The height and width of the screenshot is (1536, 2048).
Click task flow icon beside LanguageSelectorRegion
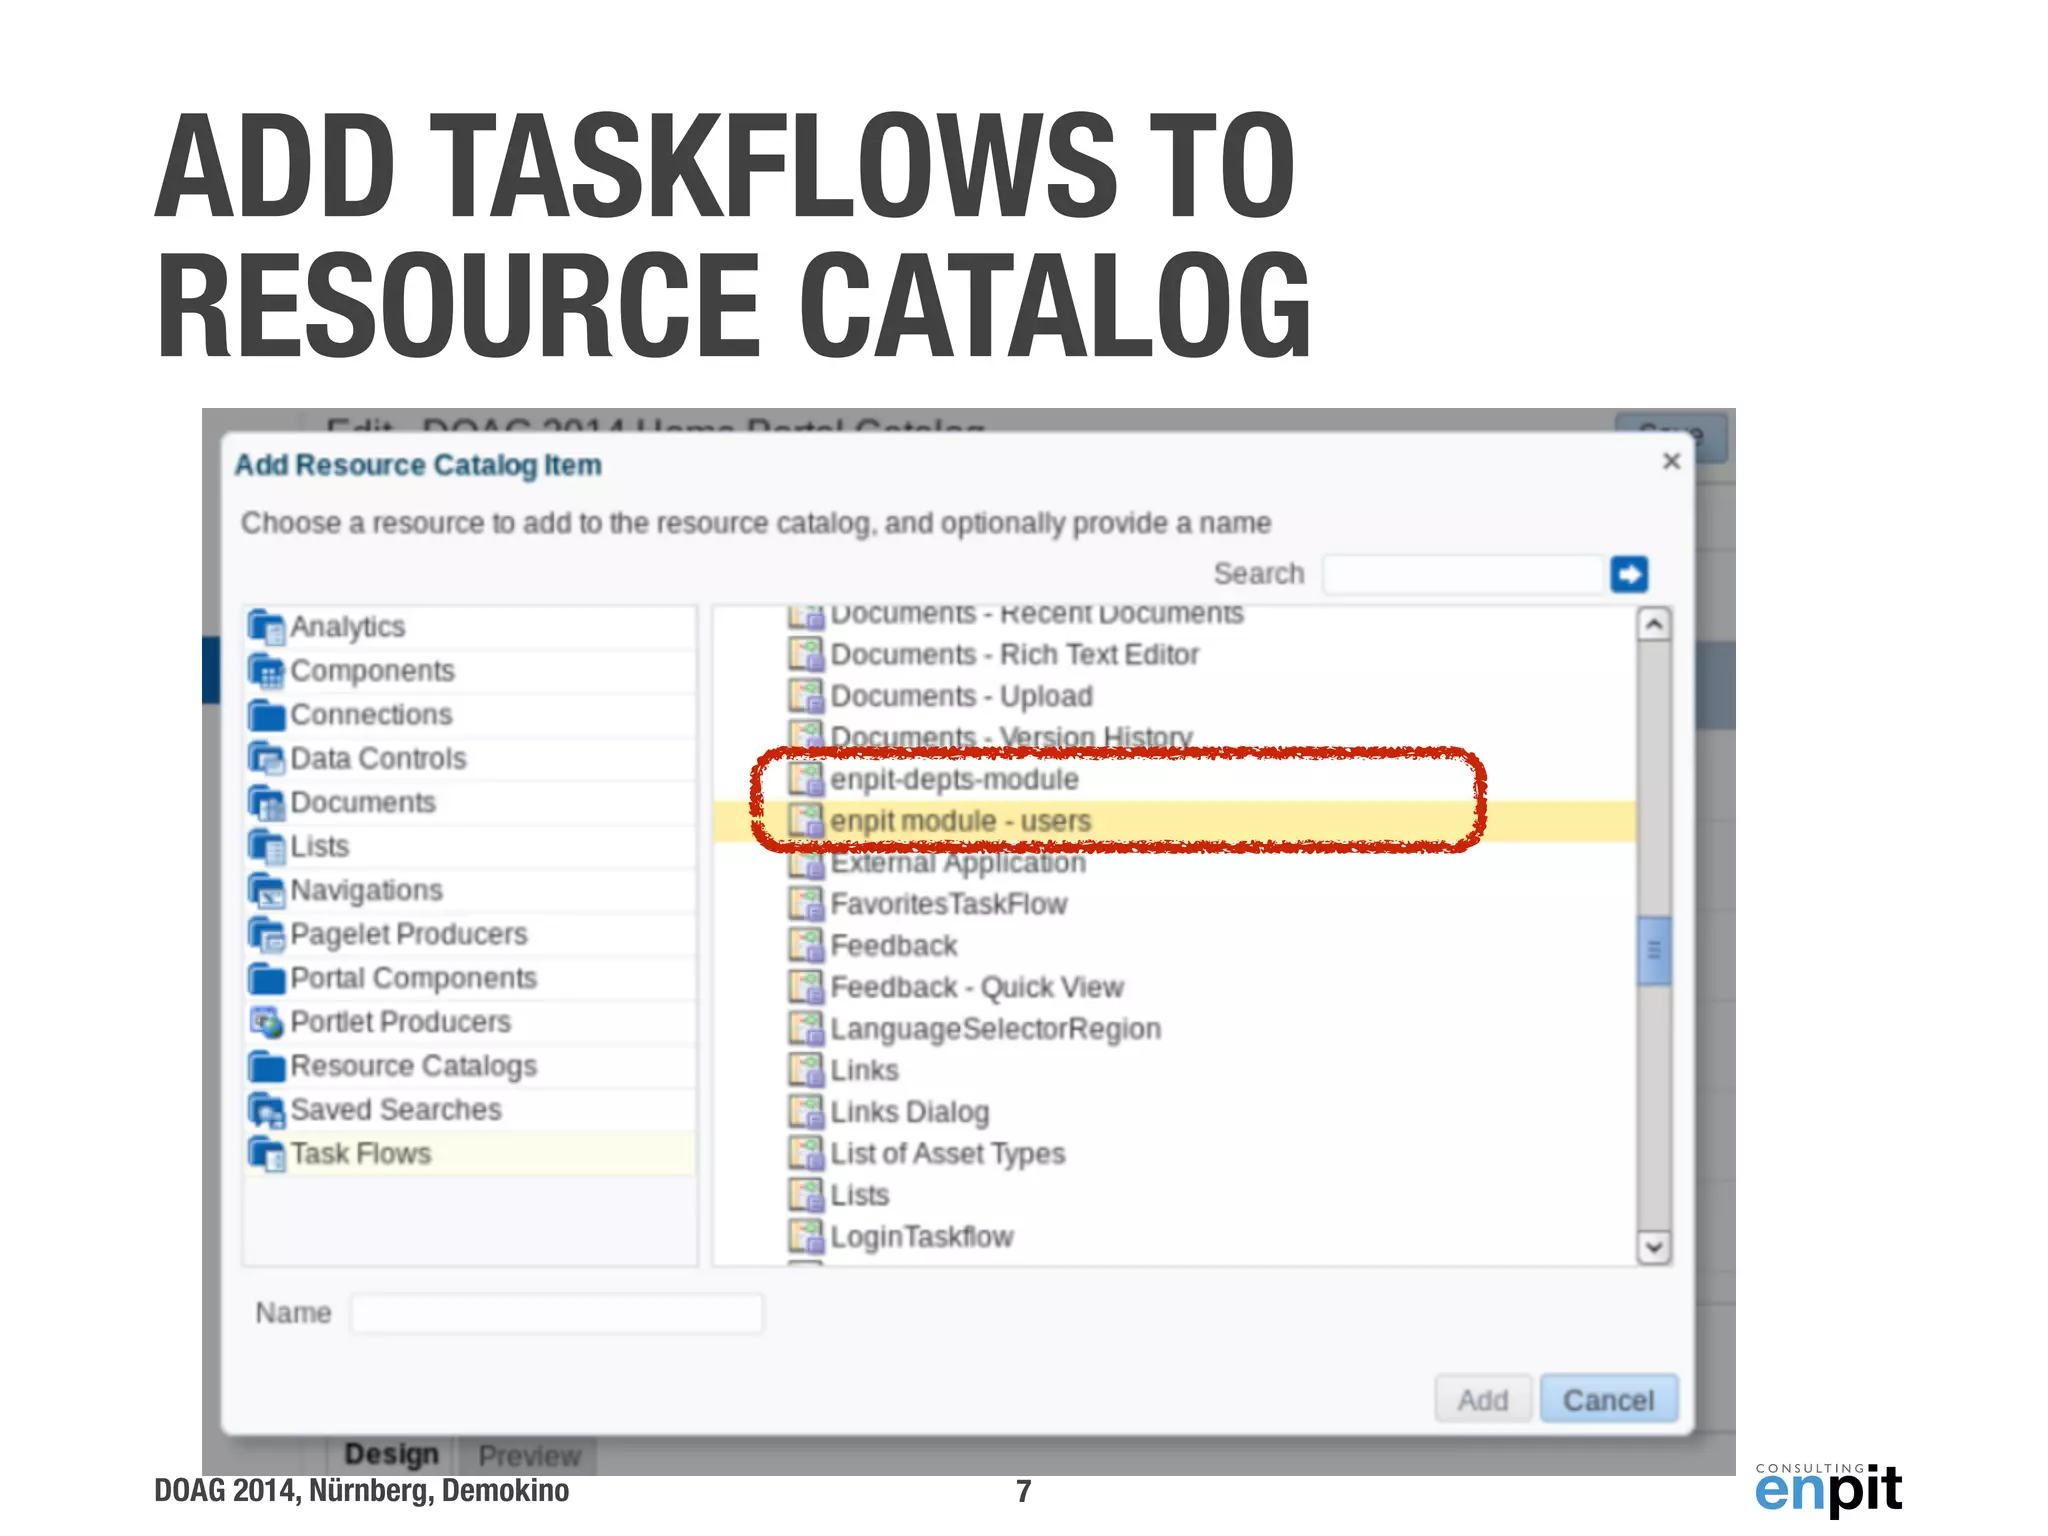tap(805, 1029)
